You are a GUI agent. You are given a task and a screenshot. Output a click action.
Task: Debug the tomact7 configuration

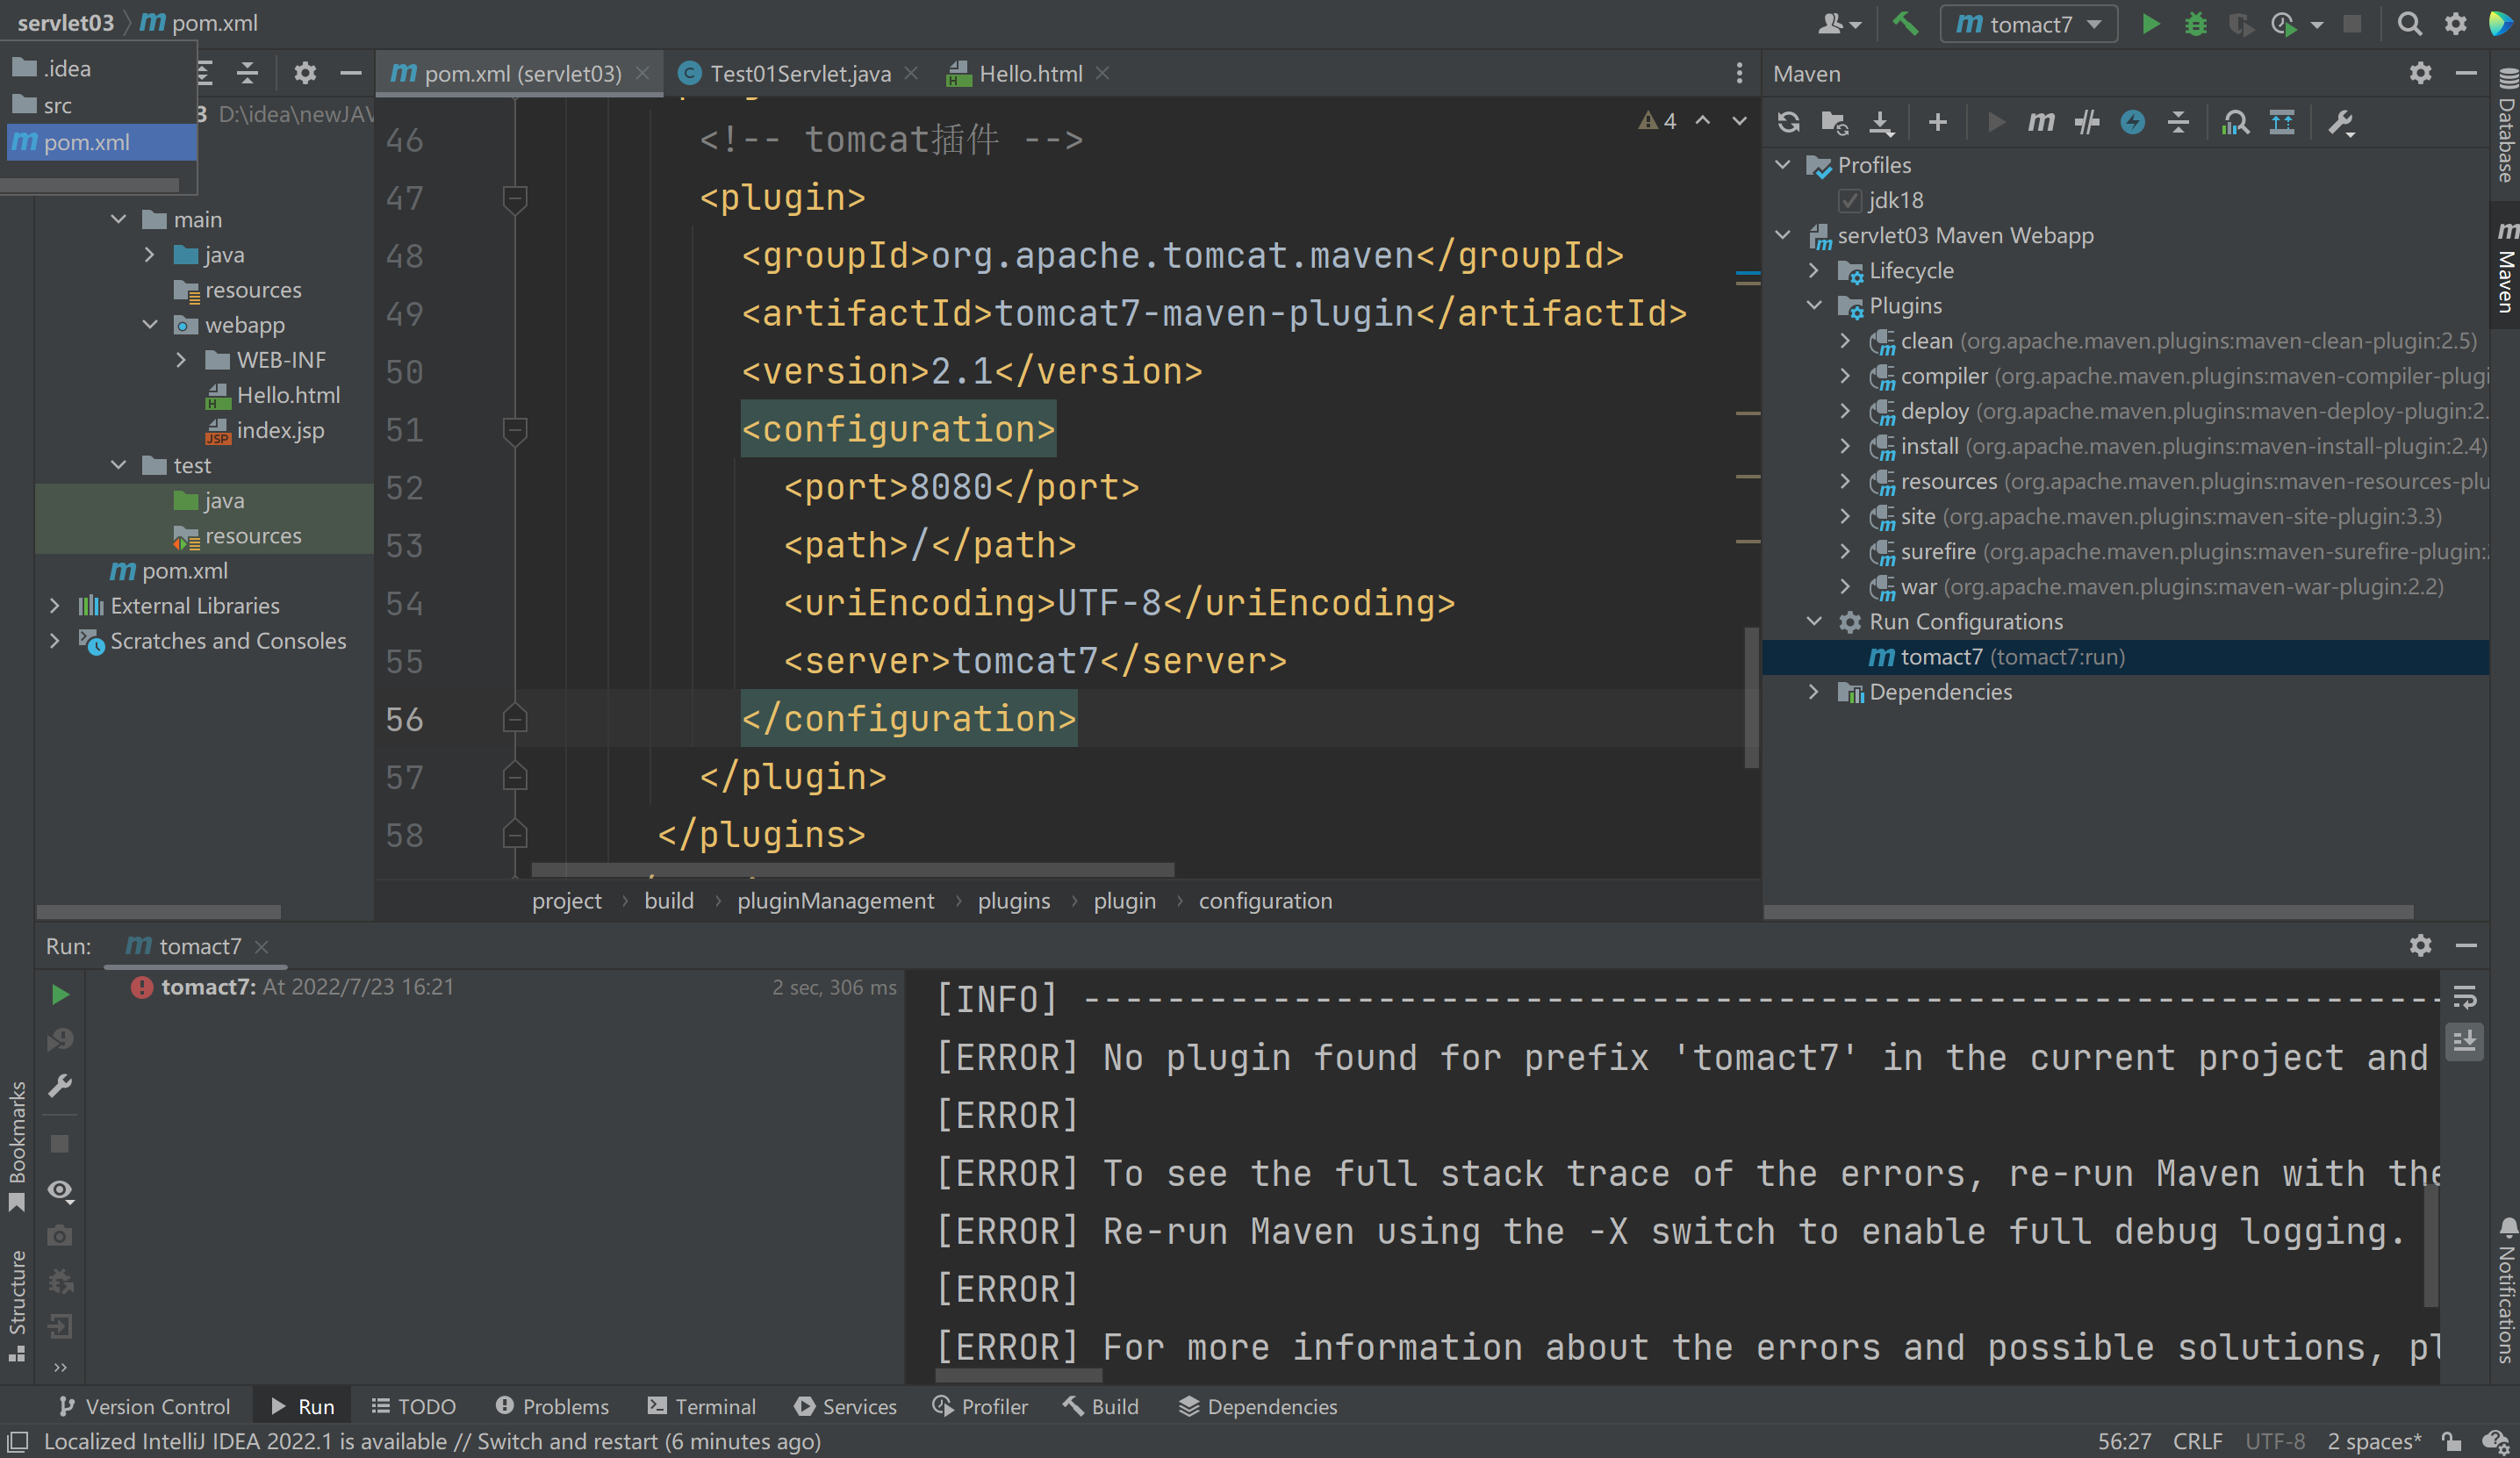click(2195, 24)
